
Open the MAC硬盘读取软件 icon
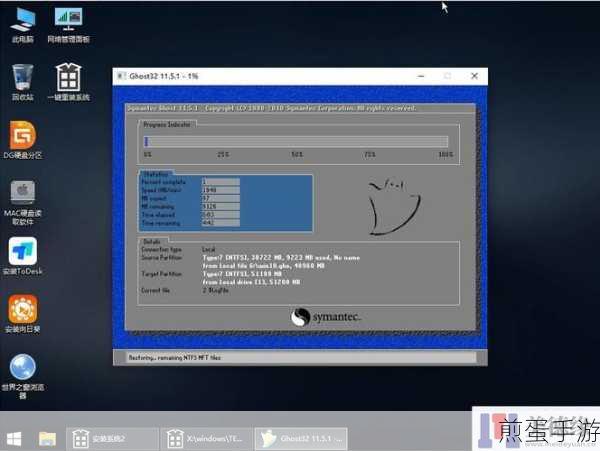point(23,203)
